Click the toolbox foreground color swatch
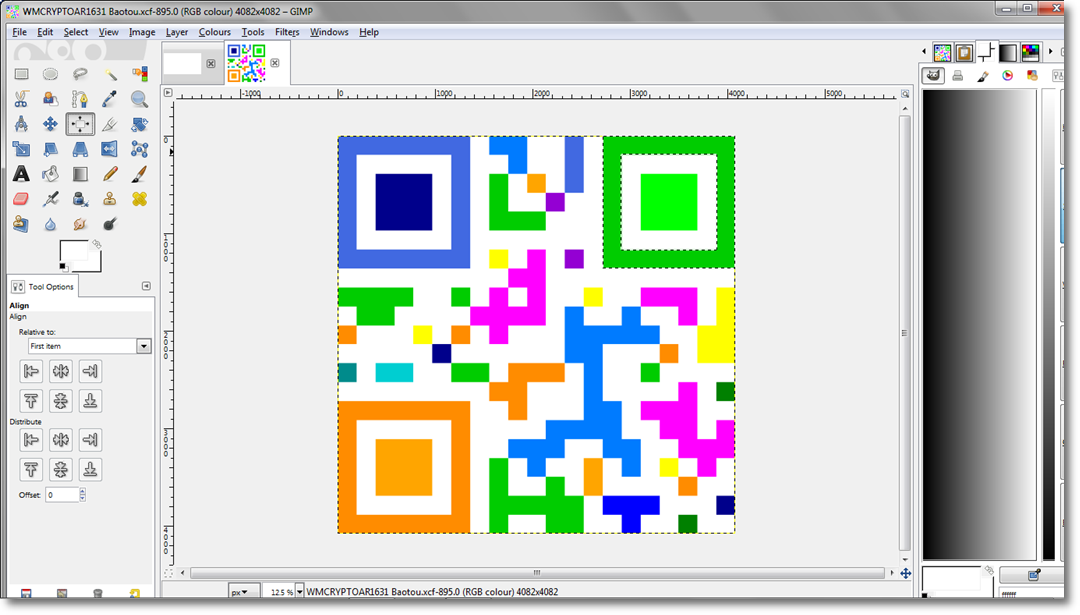 coord(73,251)
